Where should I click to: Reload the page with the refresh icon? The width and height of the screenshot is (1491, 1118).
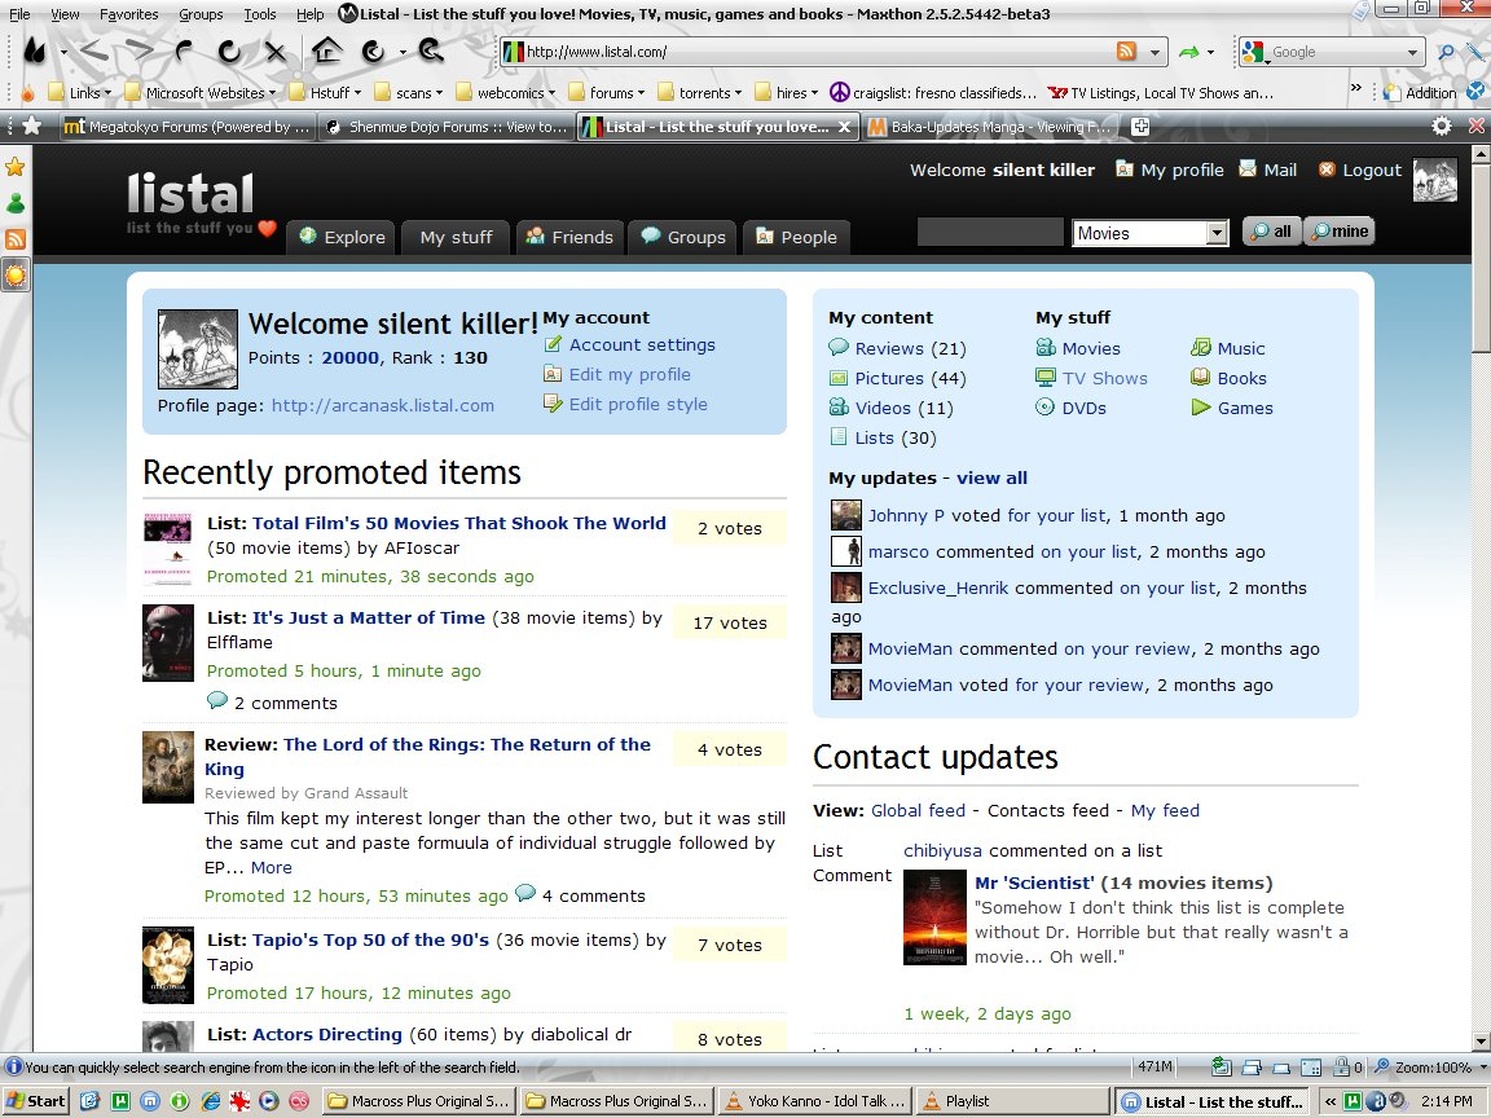point(229,51)
